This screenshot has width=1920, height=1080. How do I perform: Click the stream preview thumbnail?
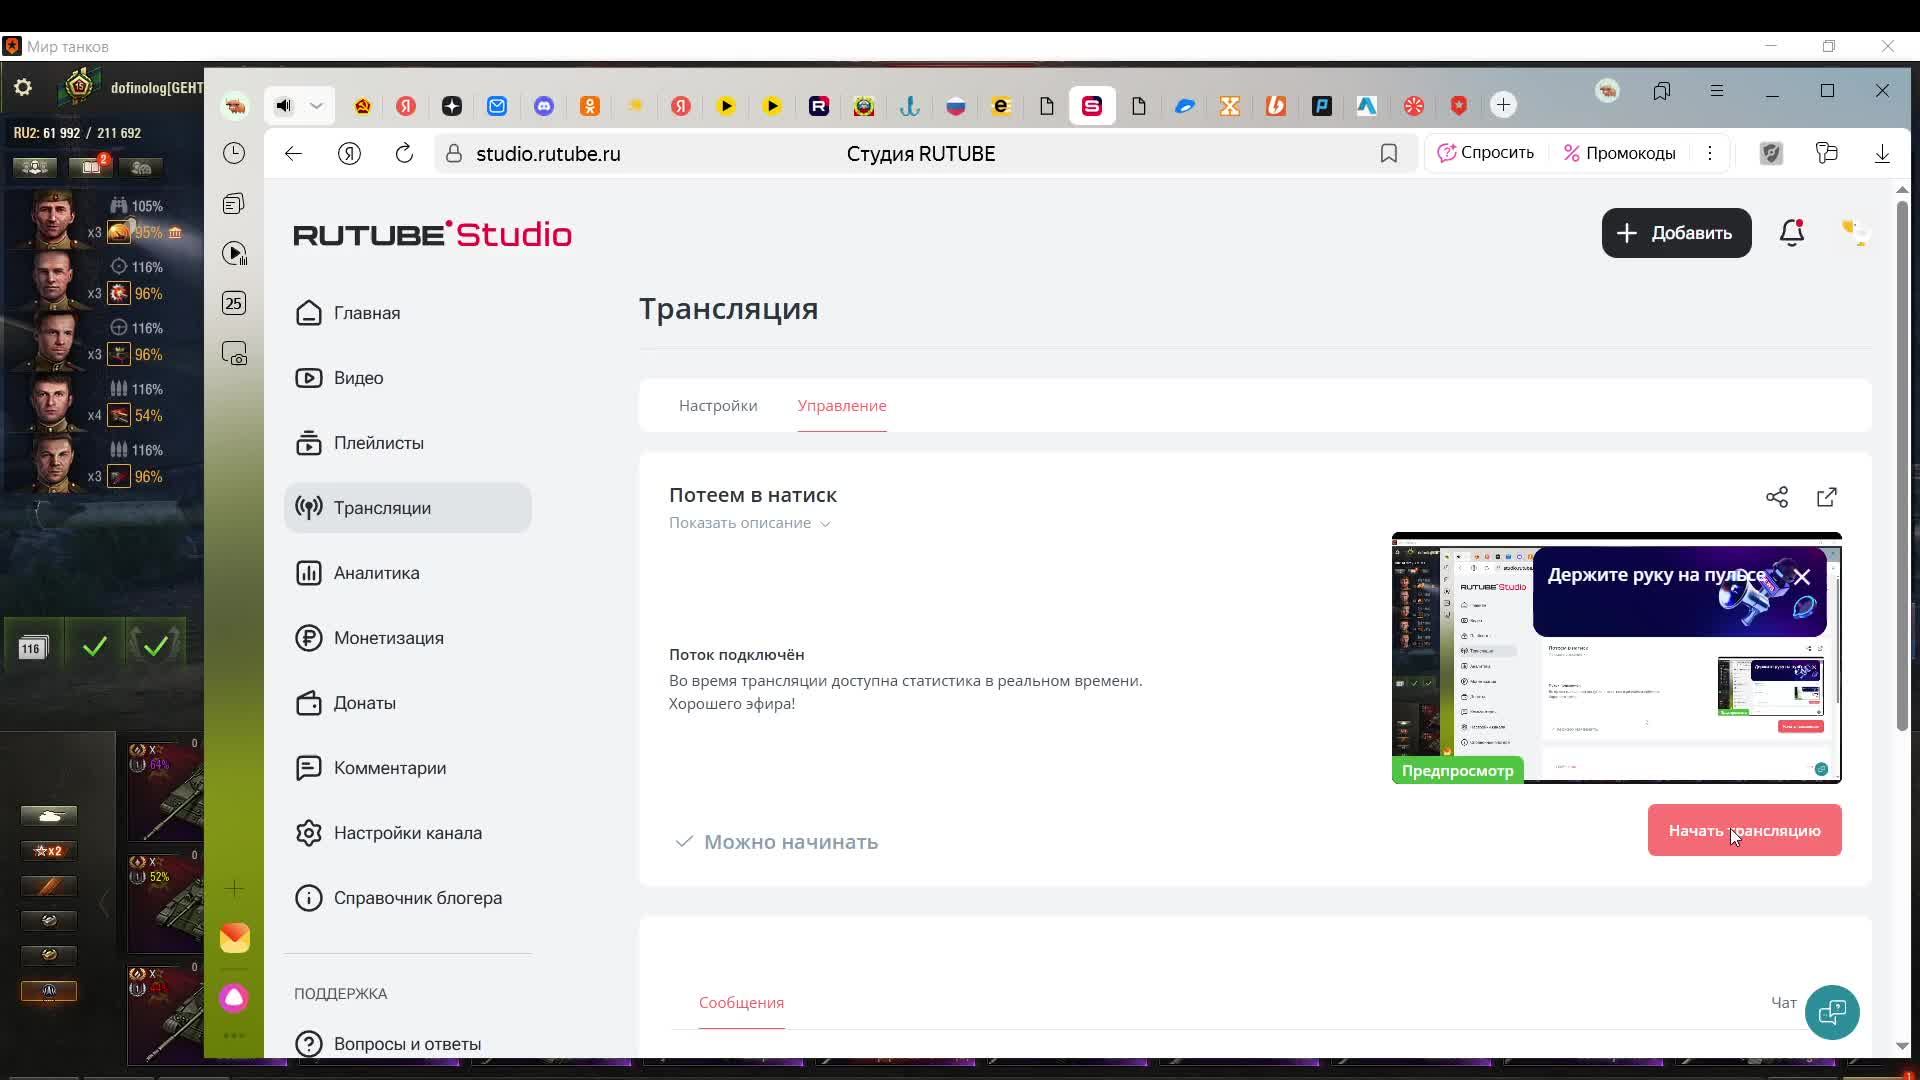click(x=1616, y=657)
